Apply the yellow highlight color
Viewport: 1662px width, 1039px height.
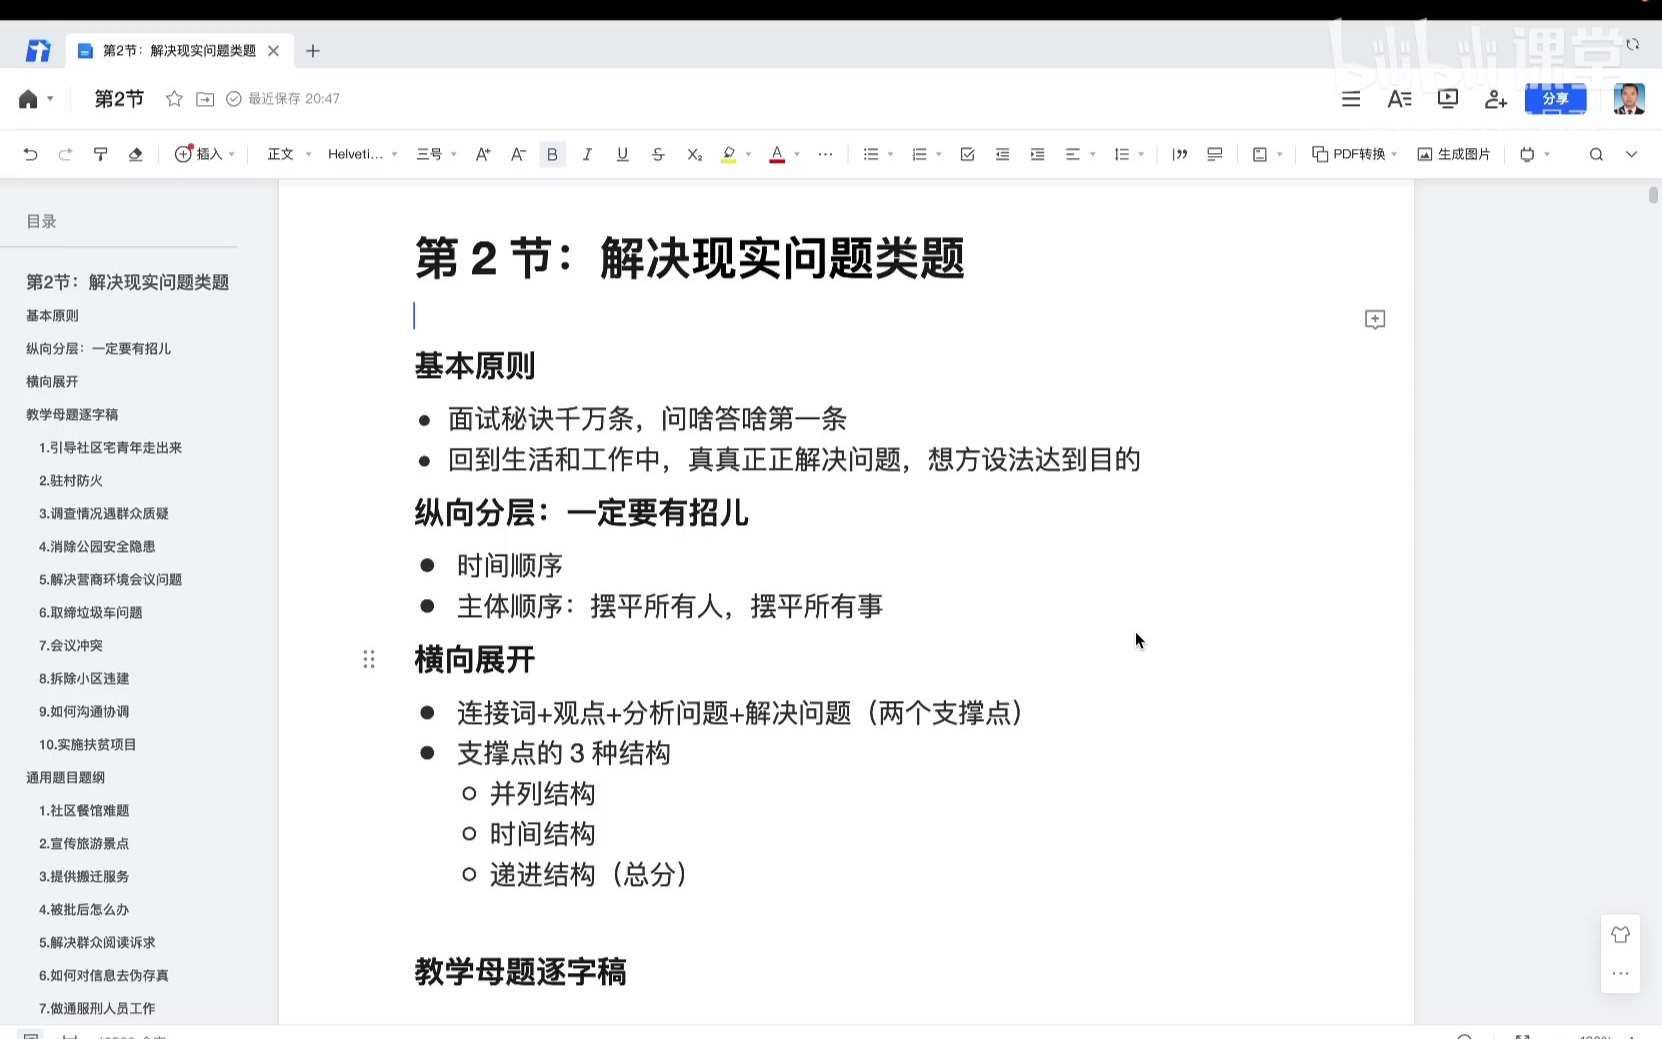coord(729,154)
